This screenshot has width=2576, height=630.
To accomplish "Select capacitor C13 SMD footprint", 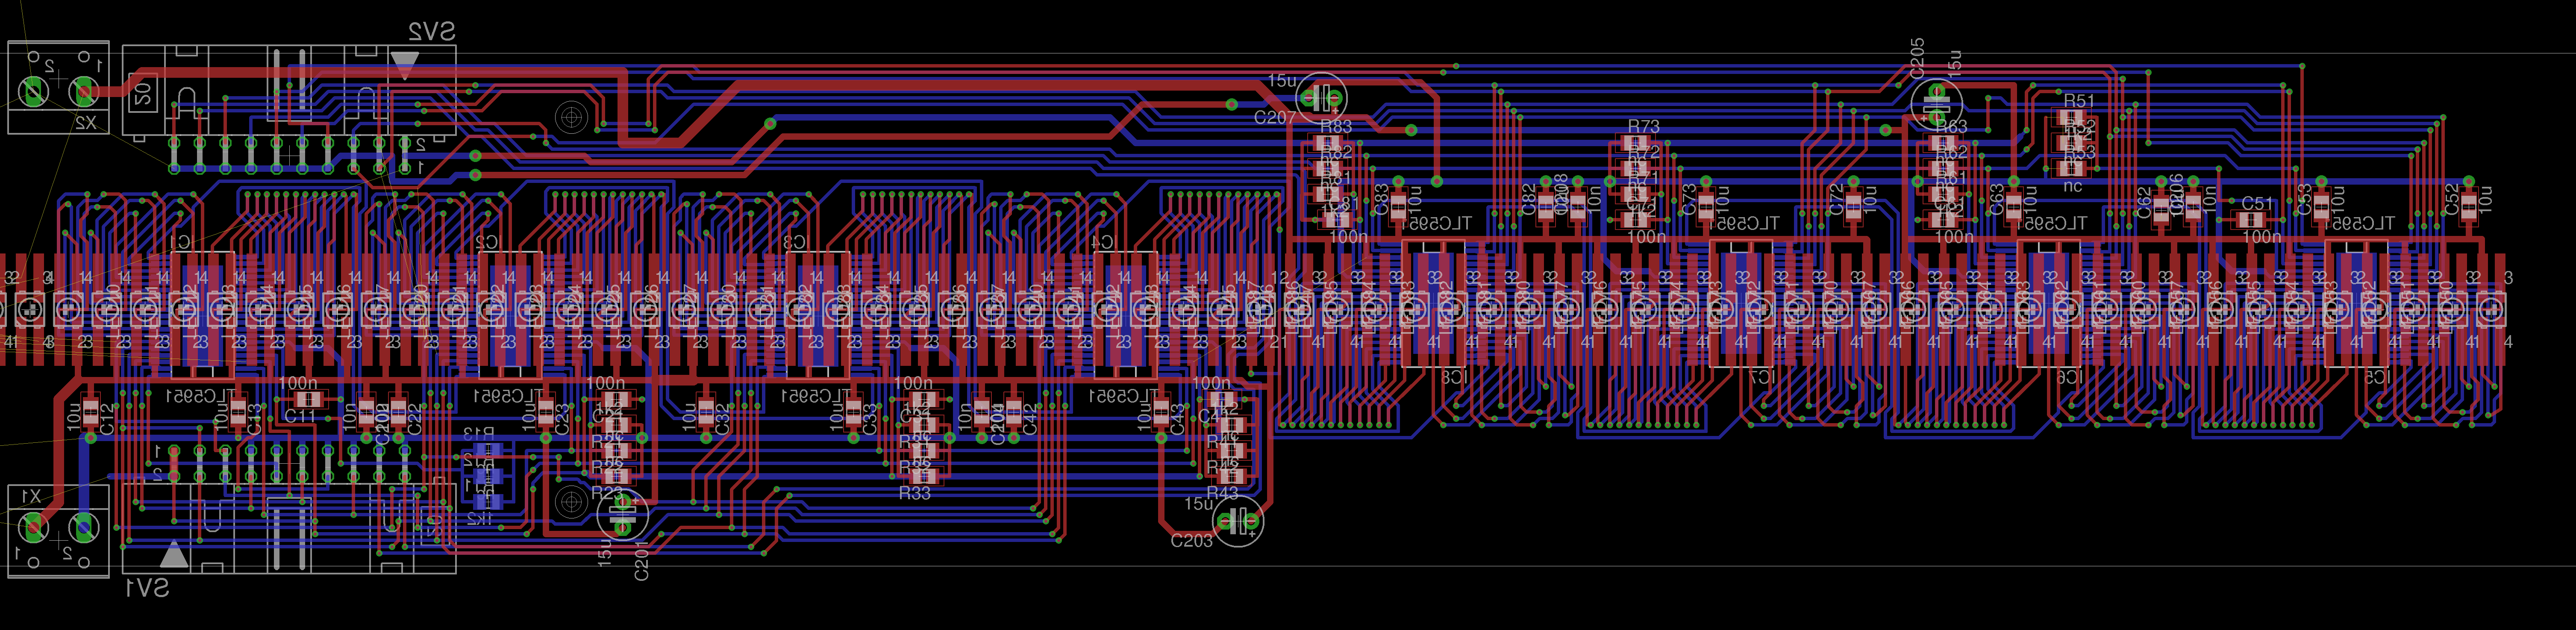I will [x=238, y=411].
